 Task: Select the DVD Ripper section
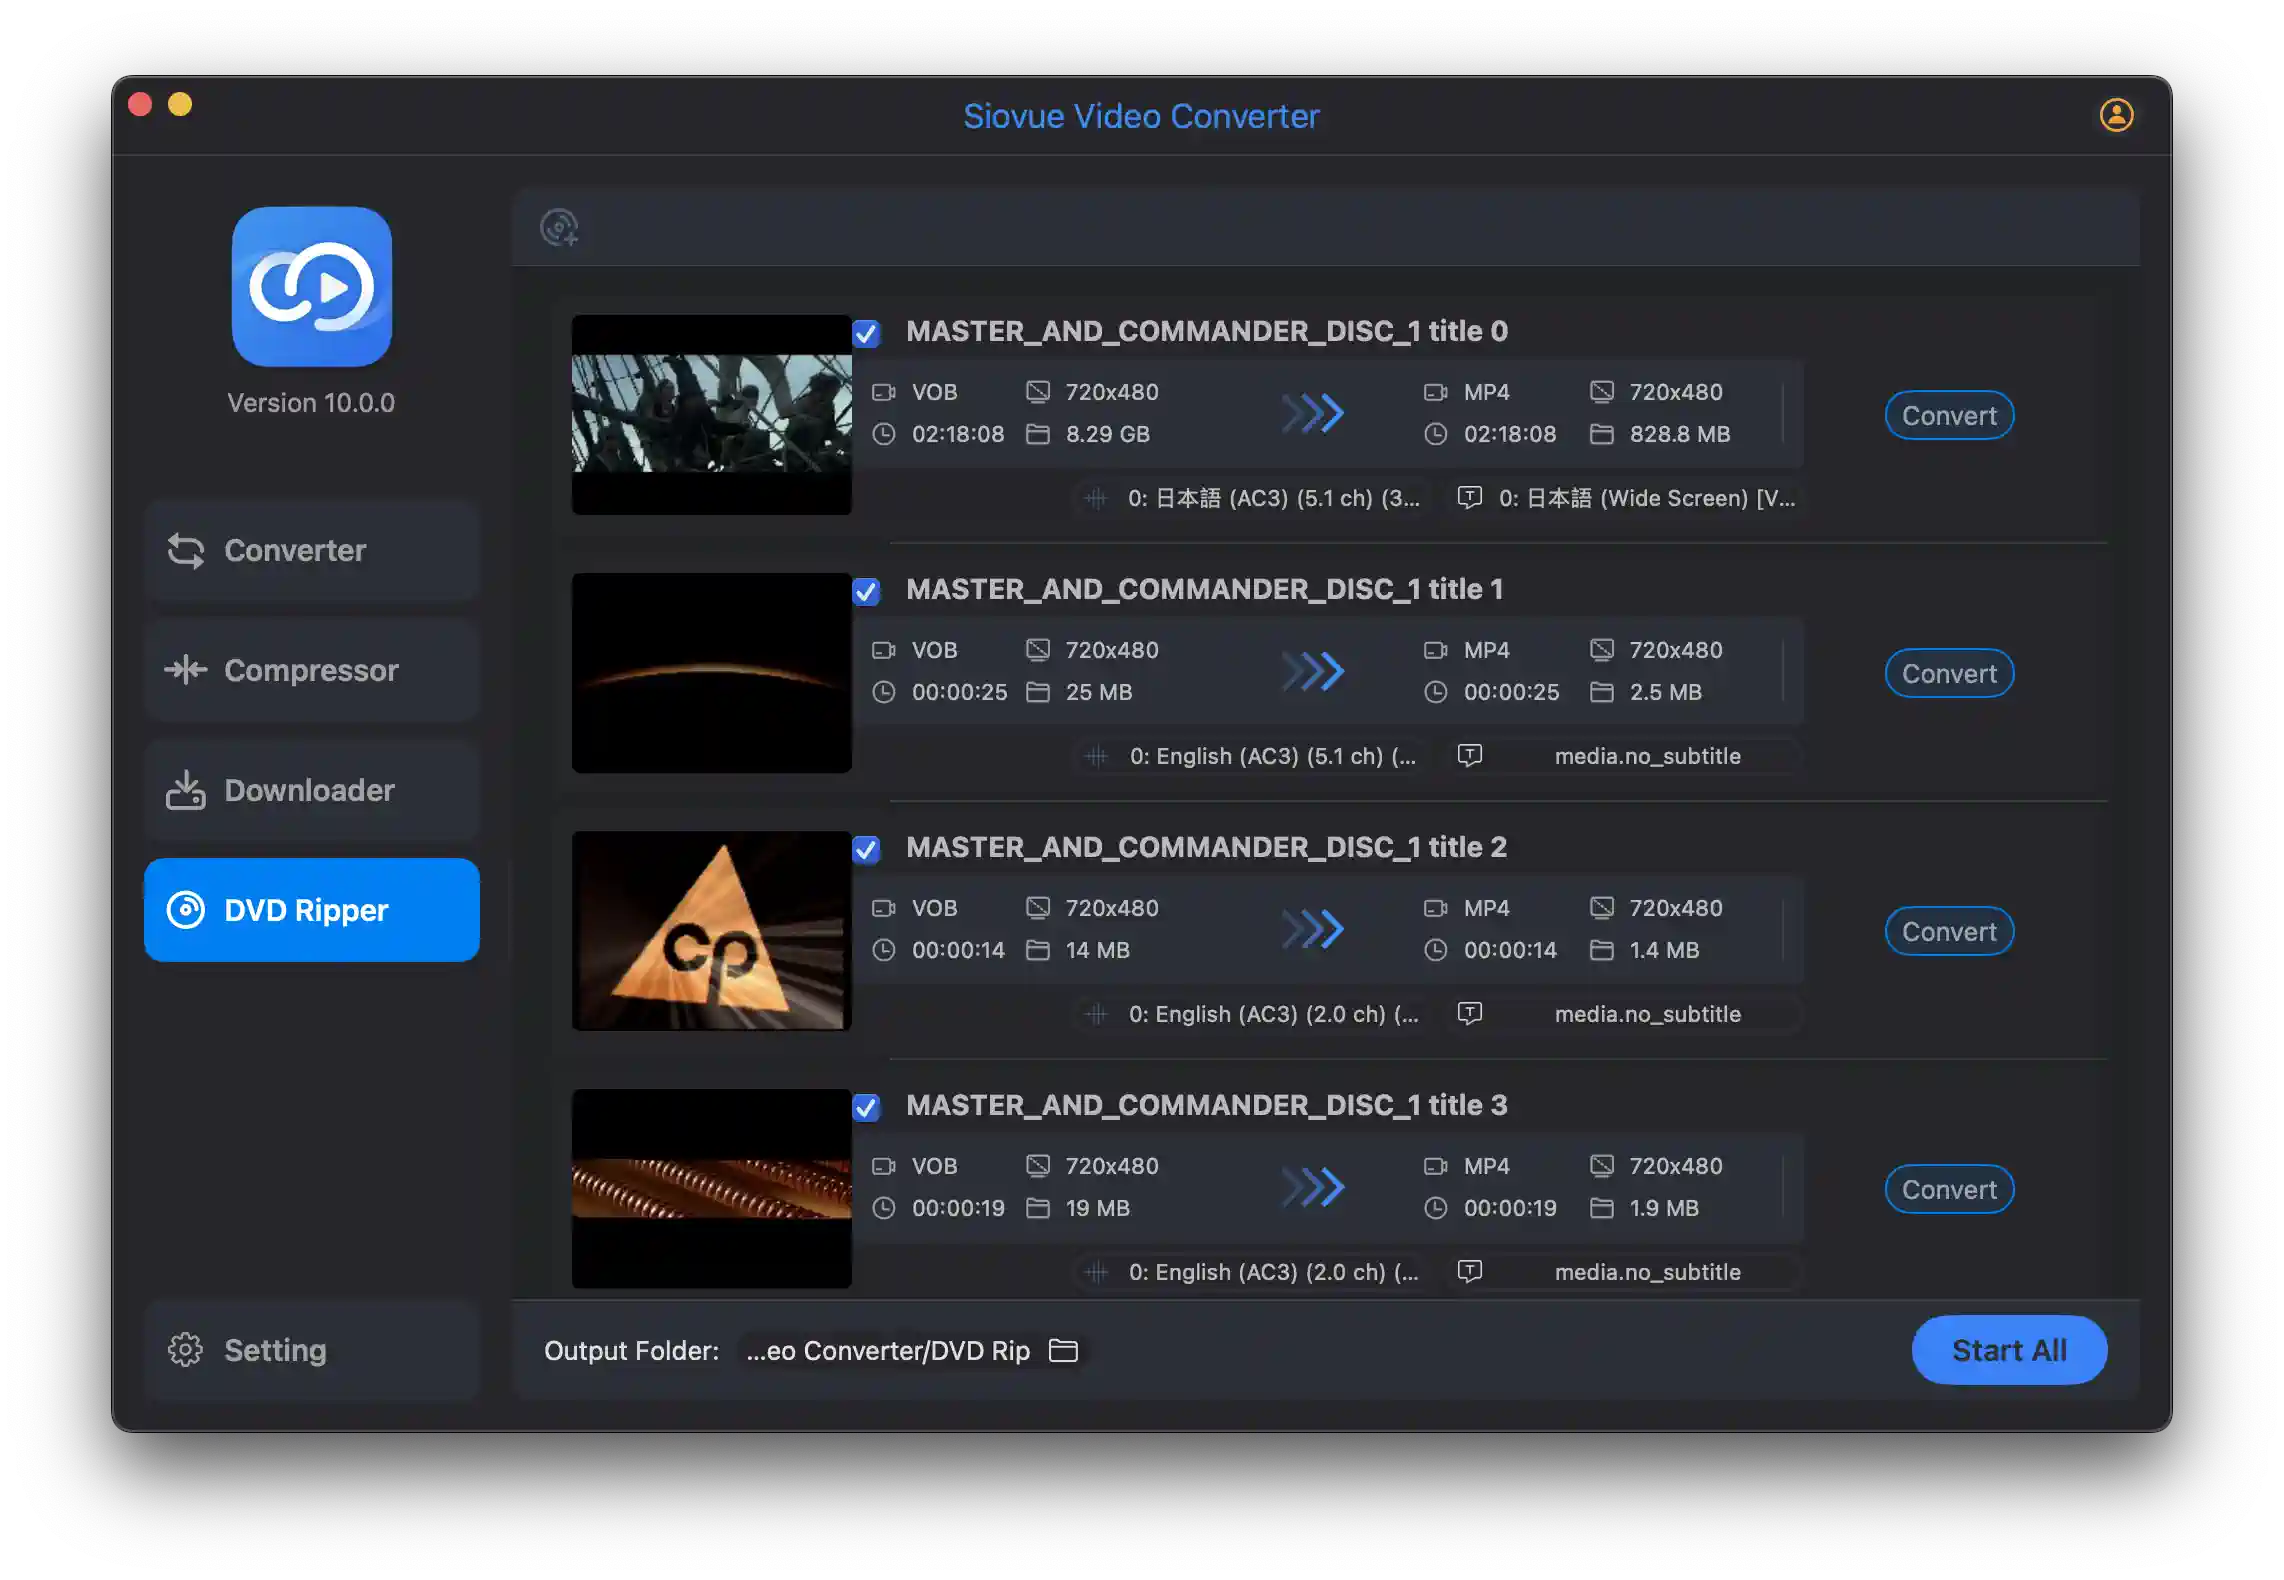tap(311, 910)
